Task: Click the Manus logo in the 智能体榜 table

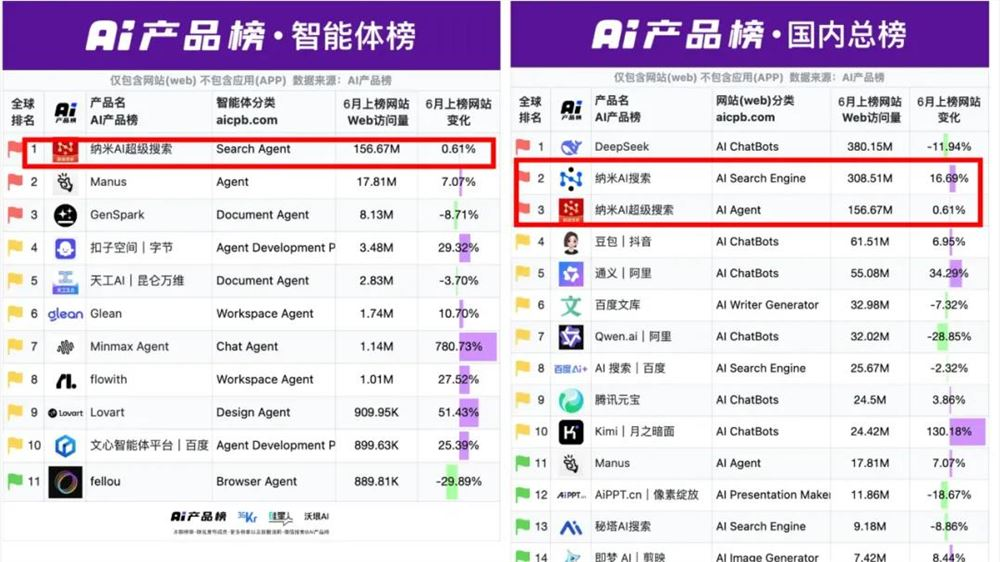Action: point(65,182)
